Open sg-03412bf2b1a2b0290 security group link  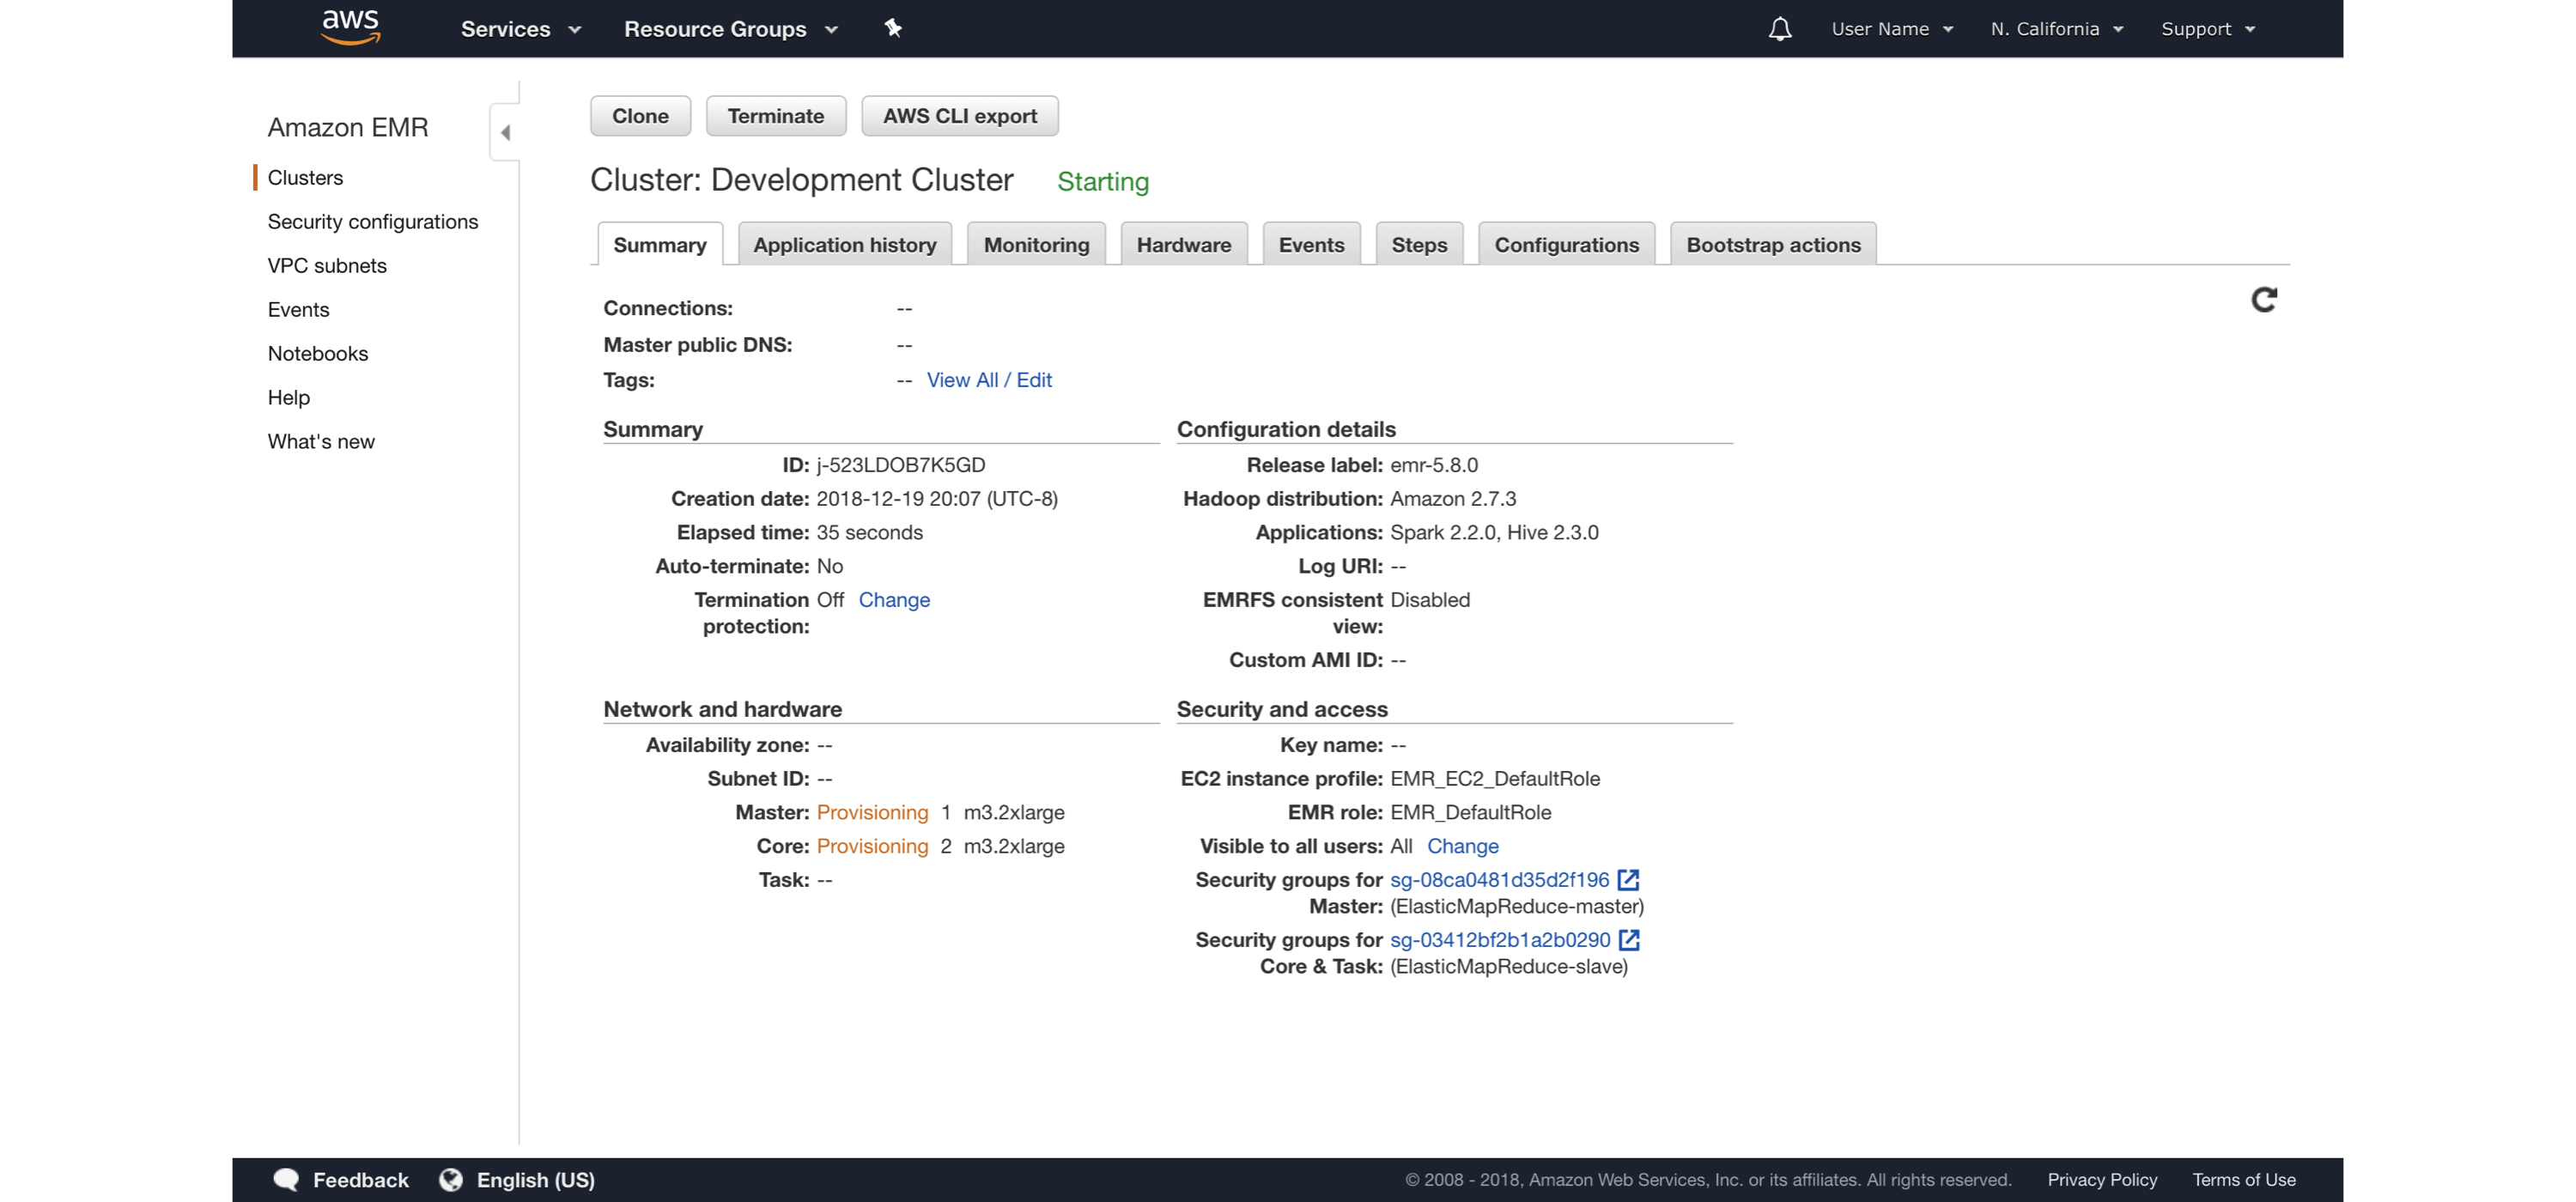tap(1500, 940)
